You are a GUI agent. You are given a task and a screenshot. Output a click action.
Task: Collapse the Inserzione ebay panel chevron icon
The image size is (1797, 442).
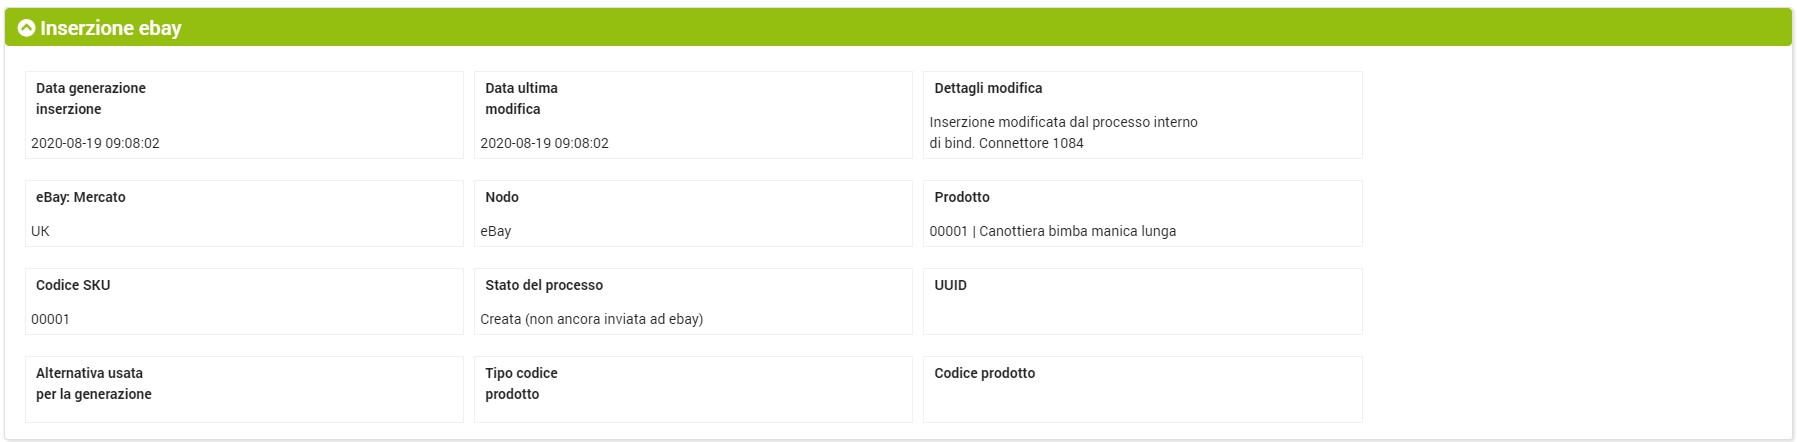[27, 28]
